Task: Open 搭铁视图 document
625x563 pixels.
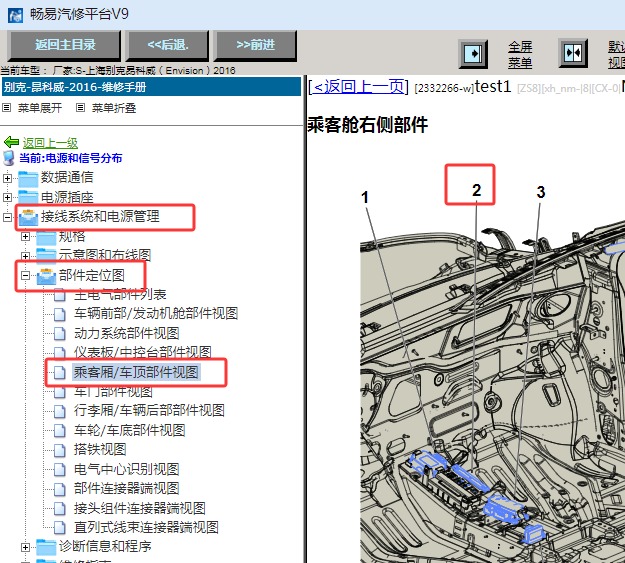Action: coord(100,449)
